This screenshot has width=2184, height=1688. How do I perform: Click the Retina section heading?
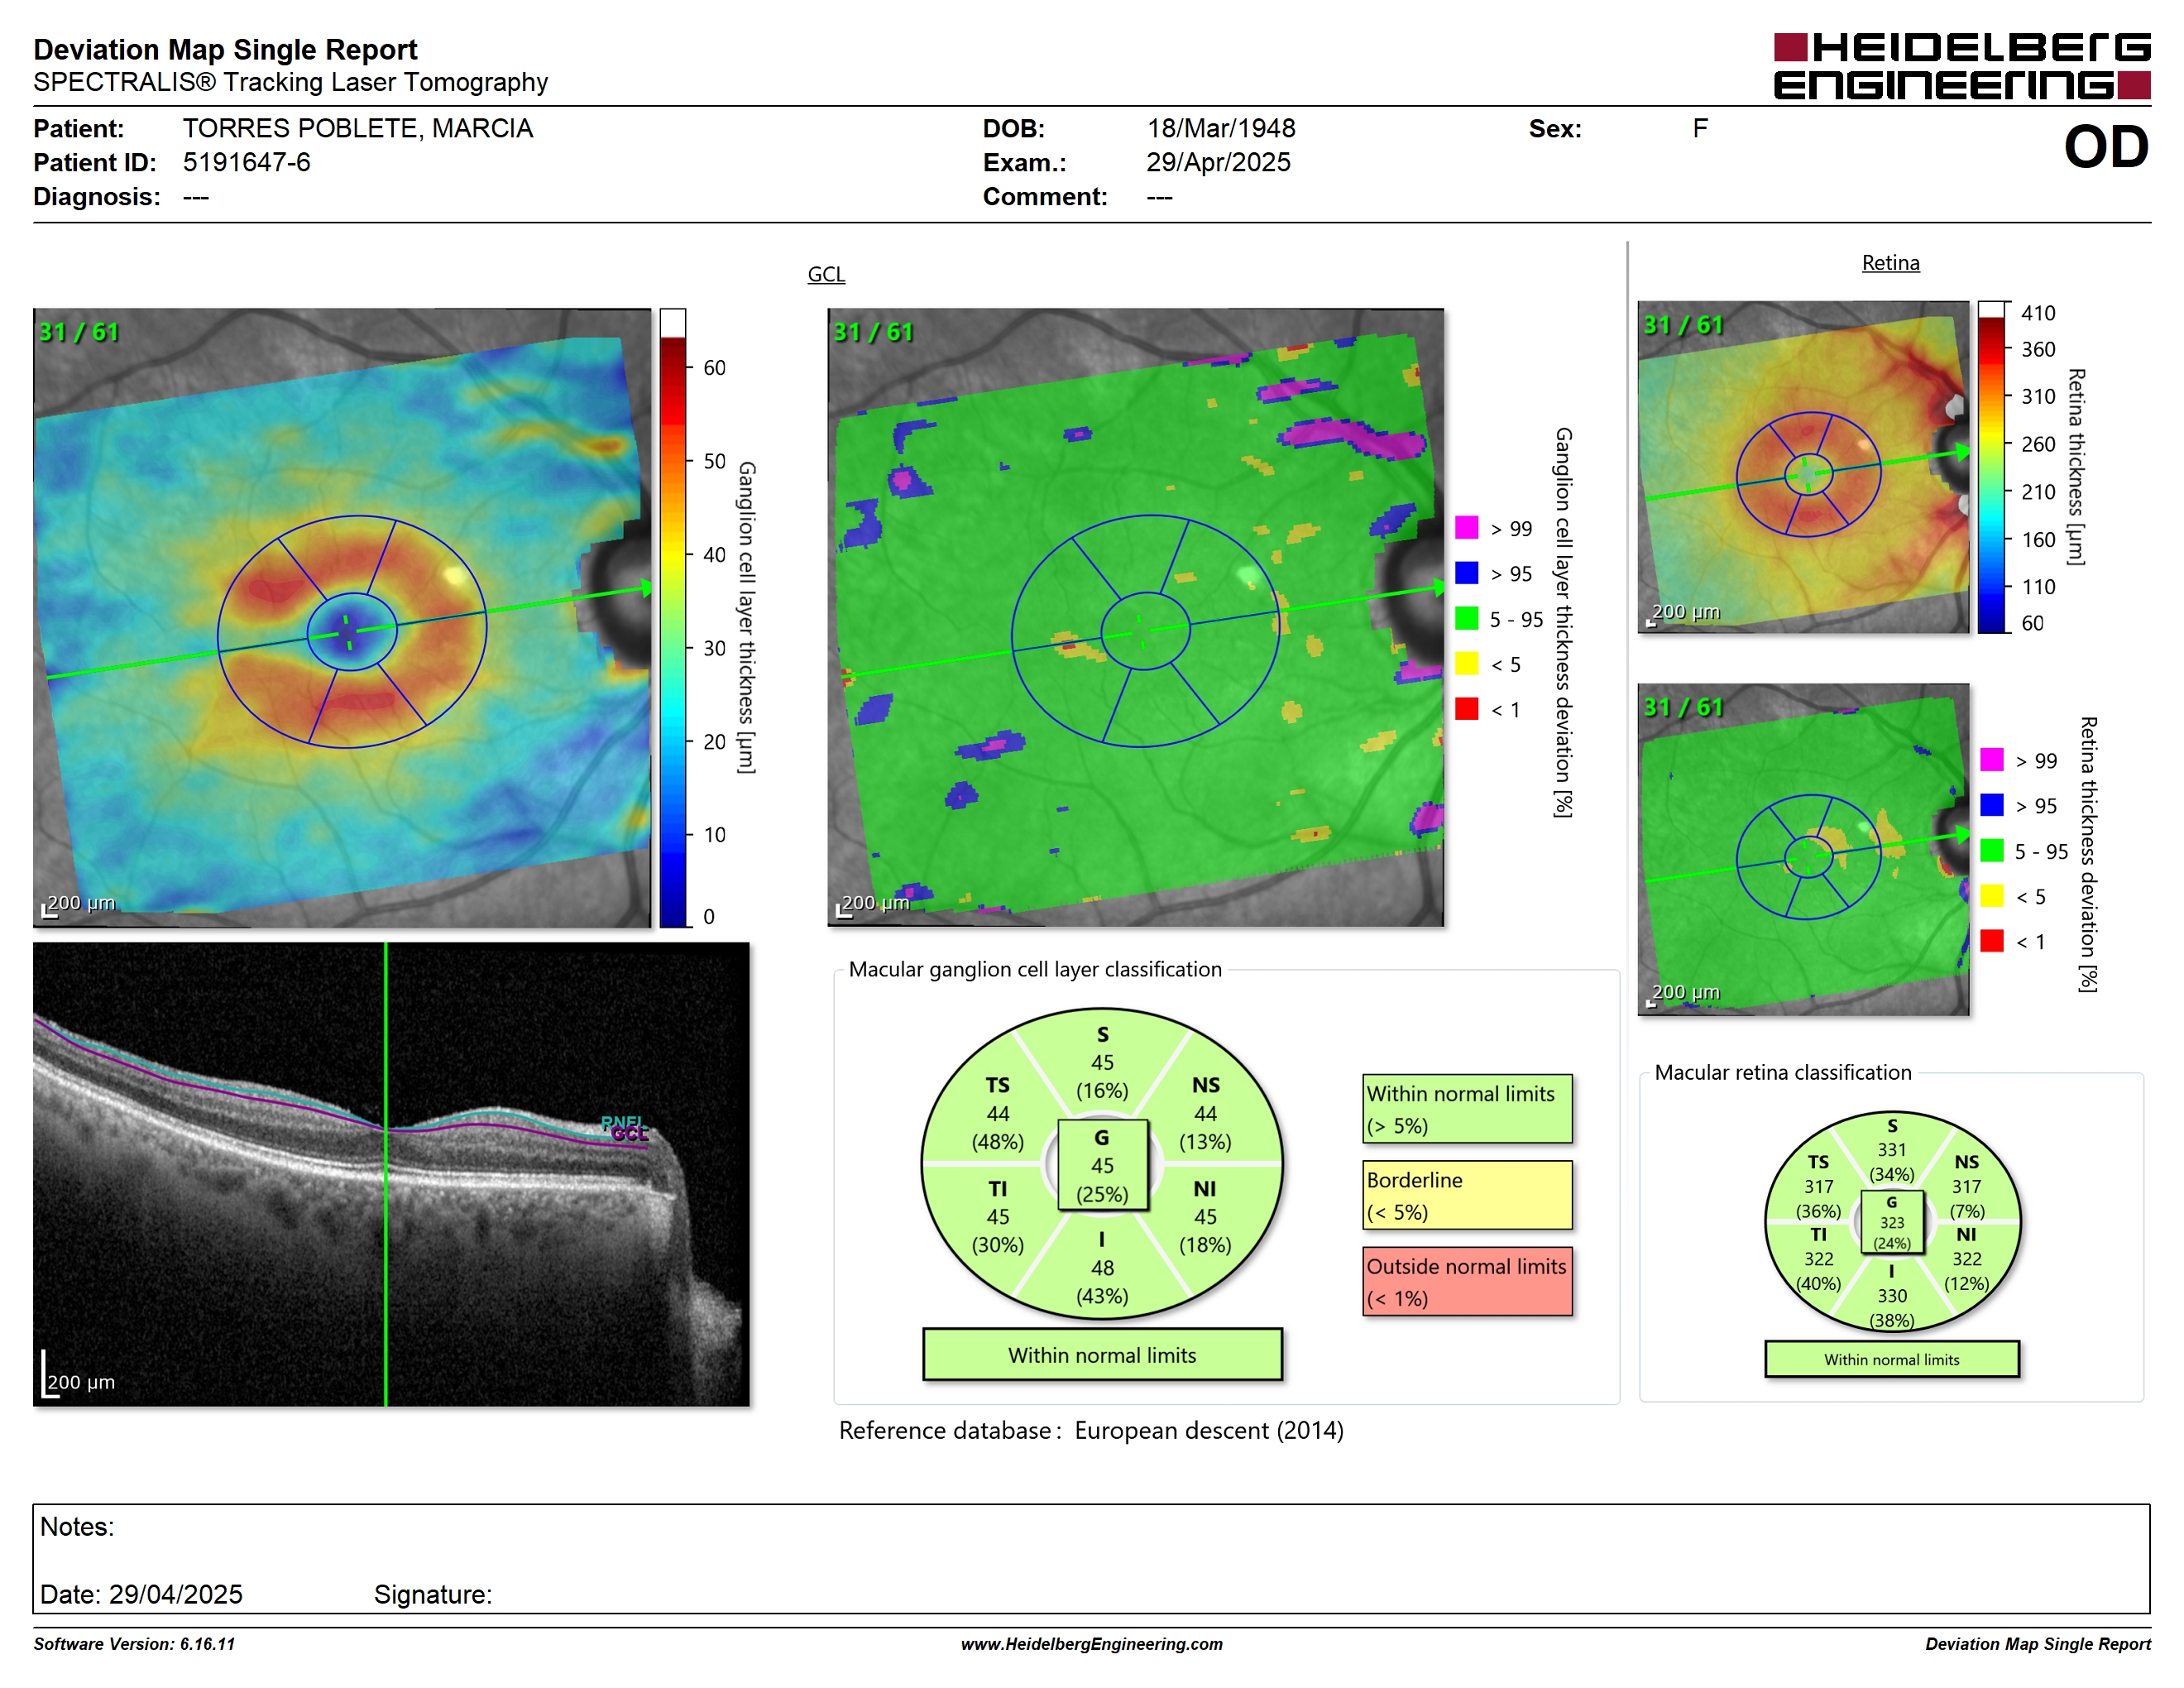[1890, 262]
